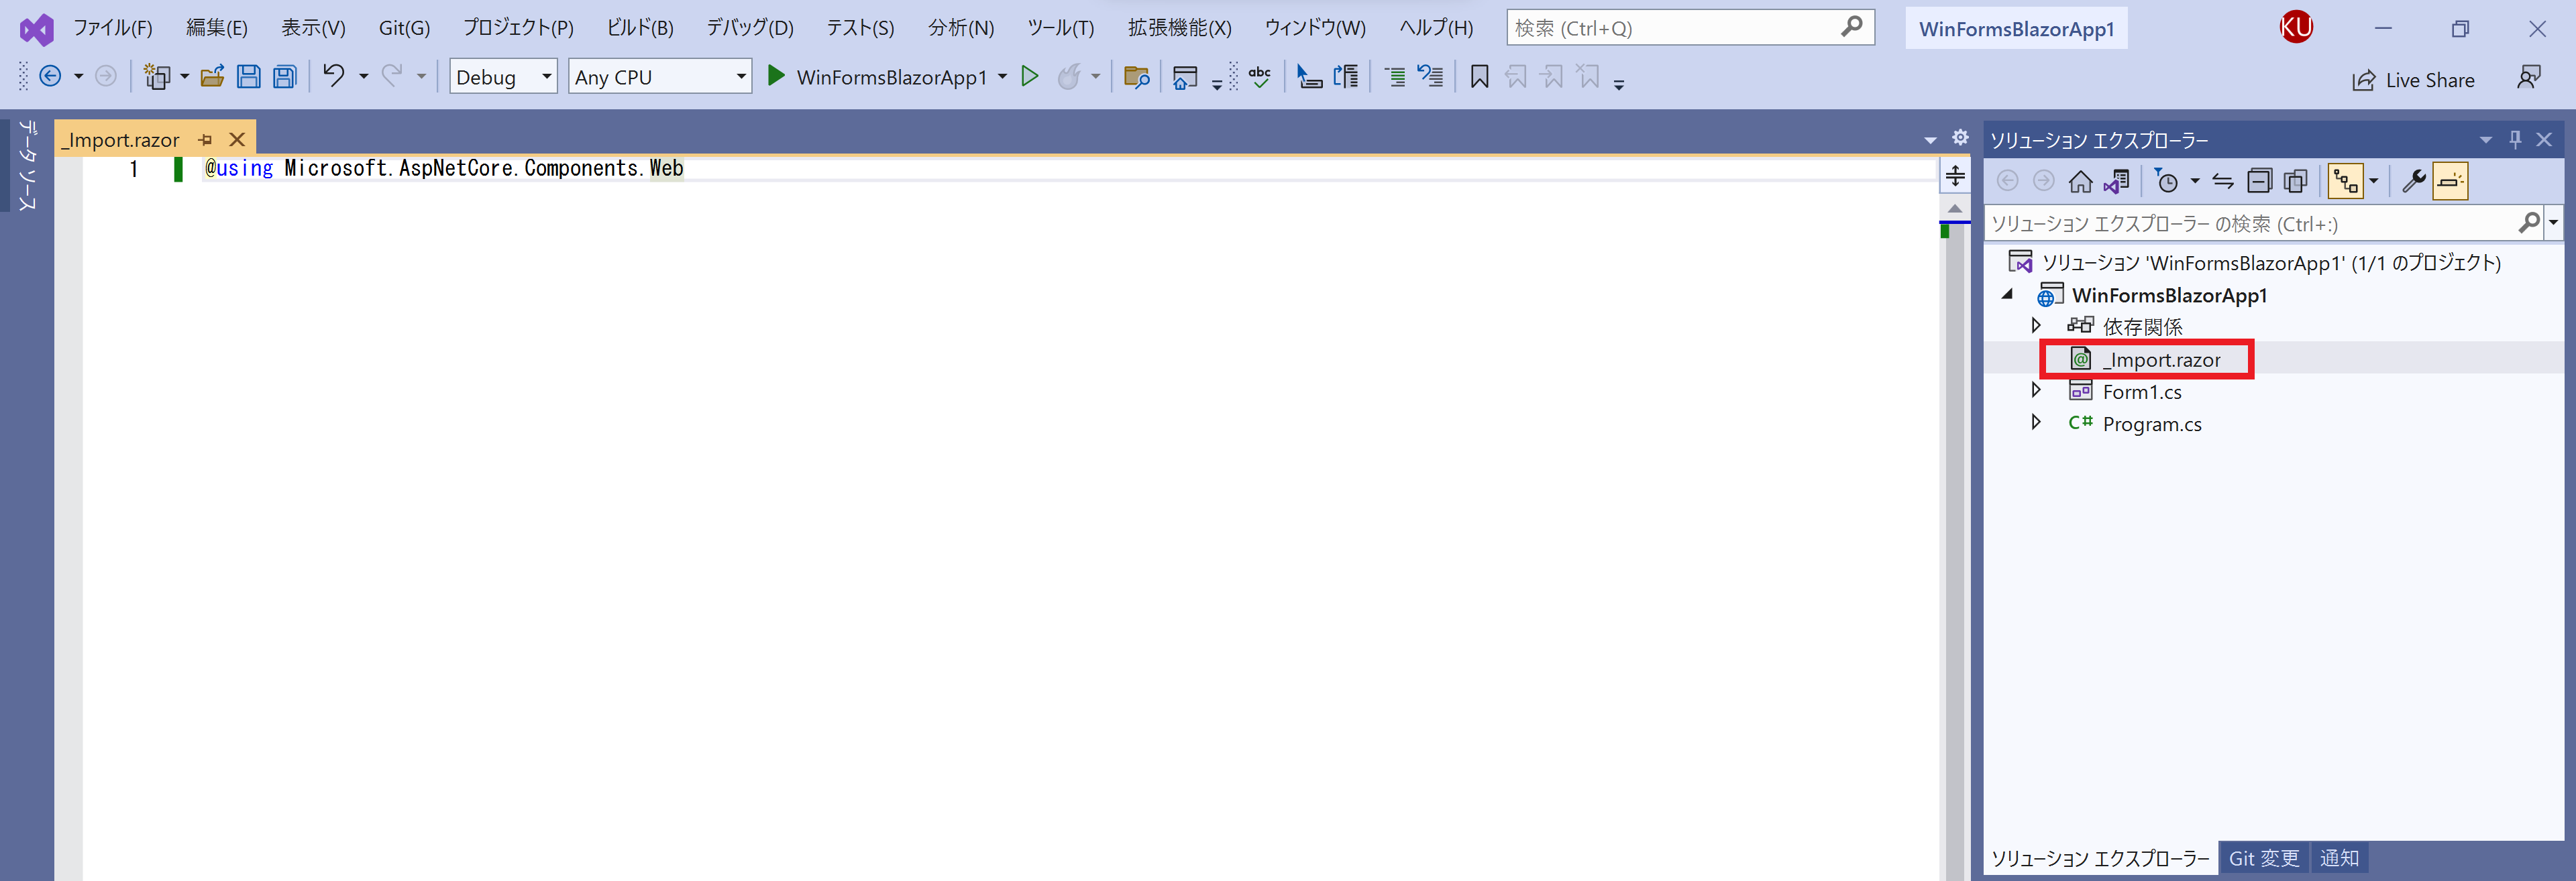
Task: Click Collapse All icon in Solution Explorer
Action: pyautogui.click(x=2259, y=181)
